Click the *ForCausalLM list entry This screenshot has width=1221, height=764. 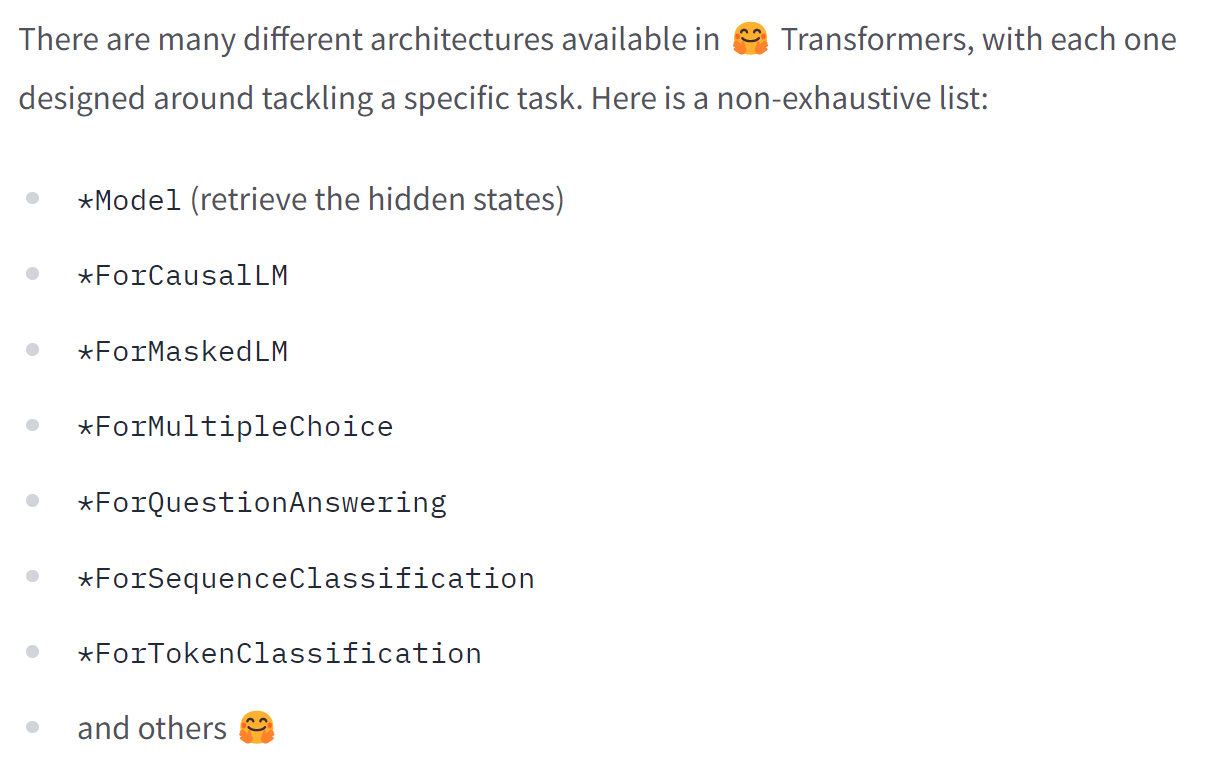(183, 275)
